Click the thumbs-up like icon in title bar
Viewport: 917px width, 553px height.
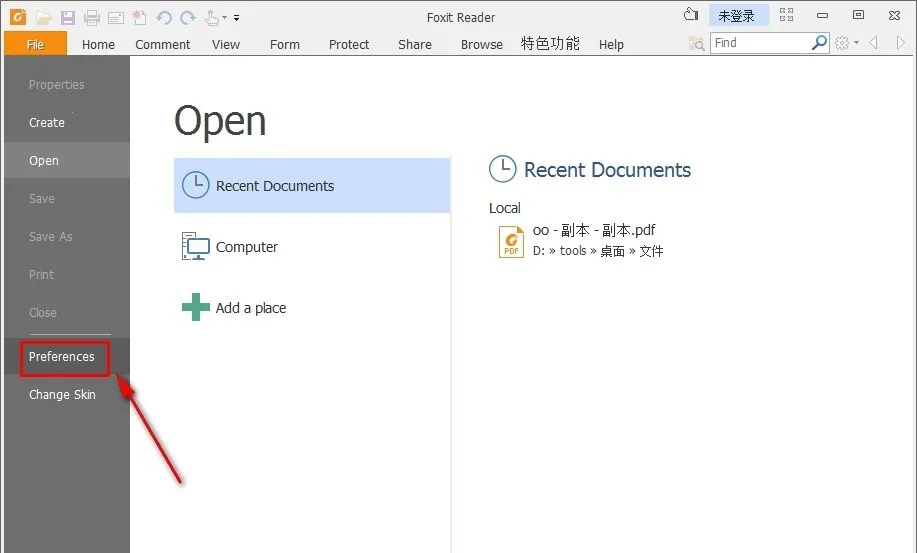click(x=691, y=14)
